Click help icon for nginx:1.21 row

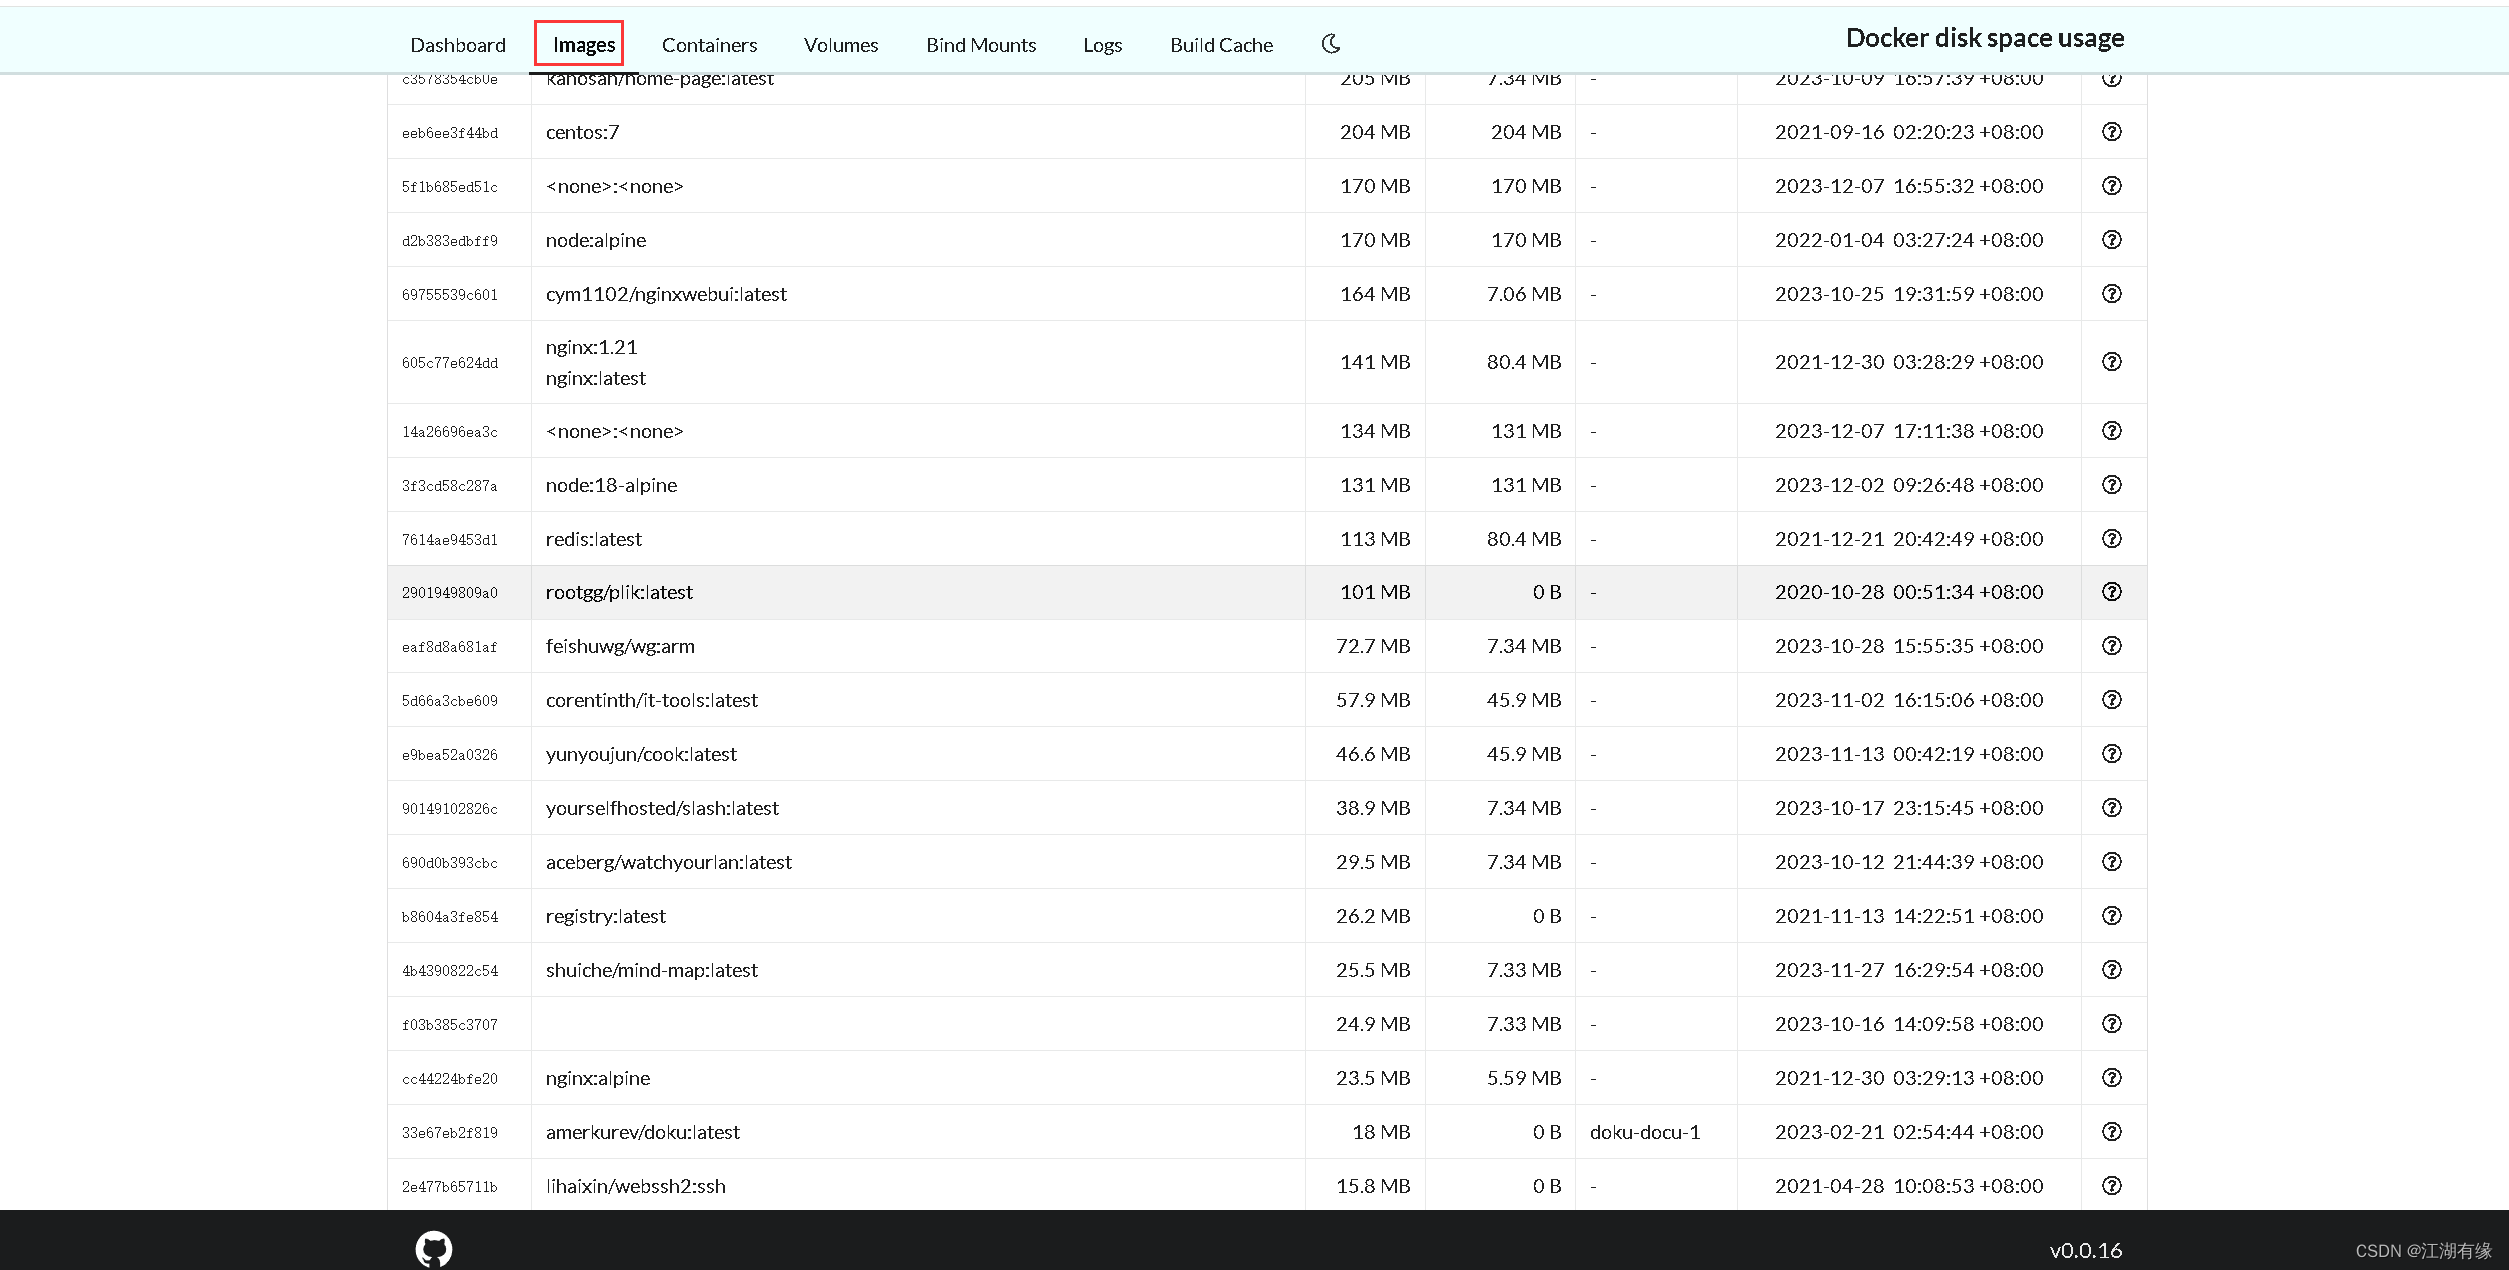(x=2111, y=362)
